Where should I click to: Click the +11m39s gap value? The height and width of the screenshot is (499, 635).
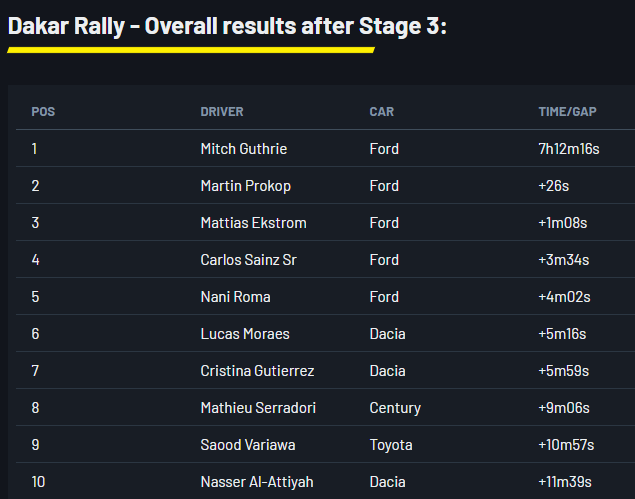[x=566, y=482]
